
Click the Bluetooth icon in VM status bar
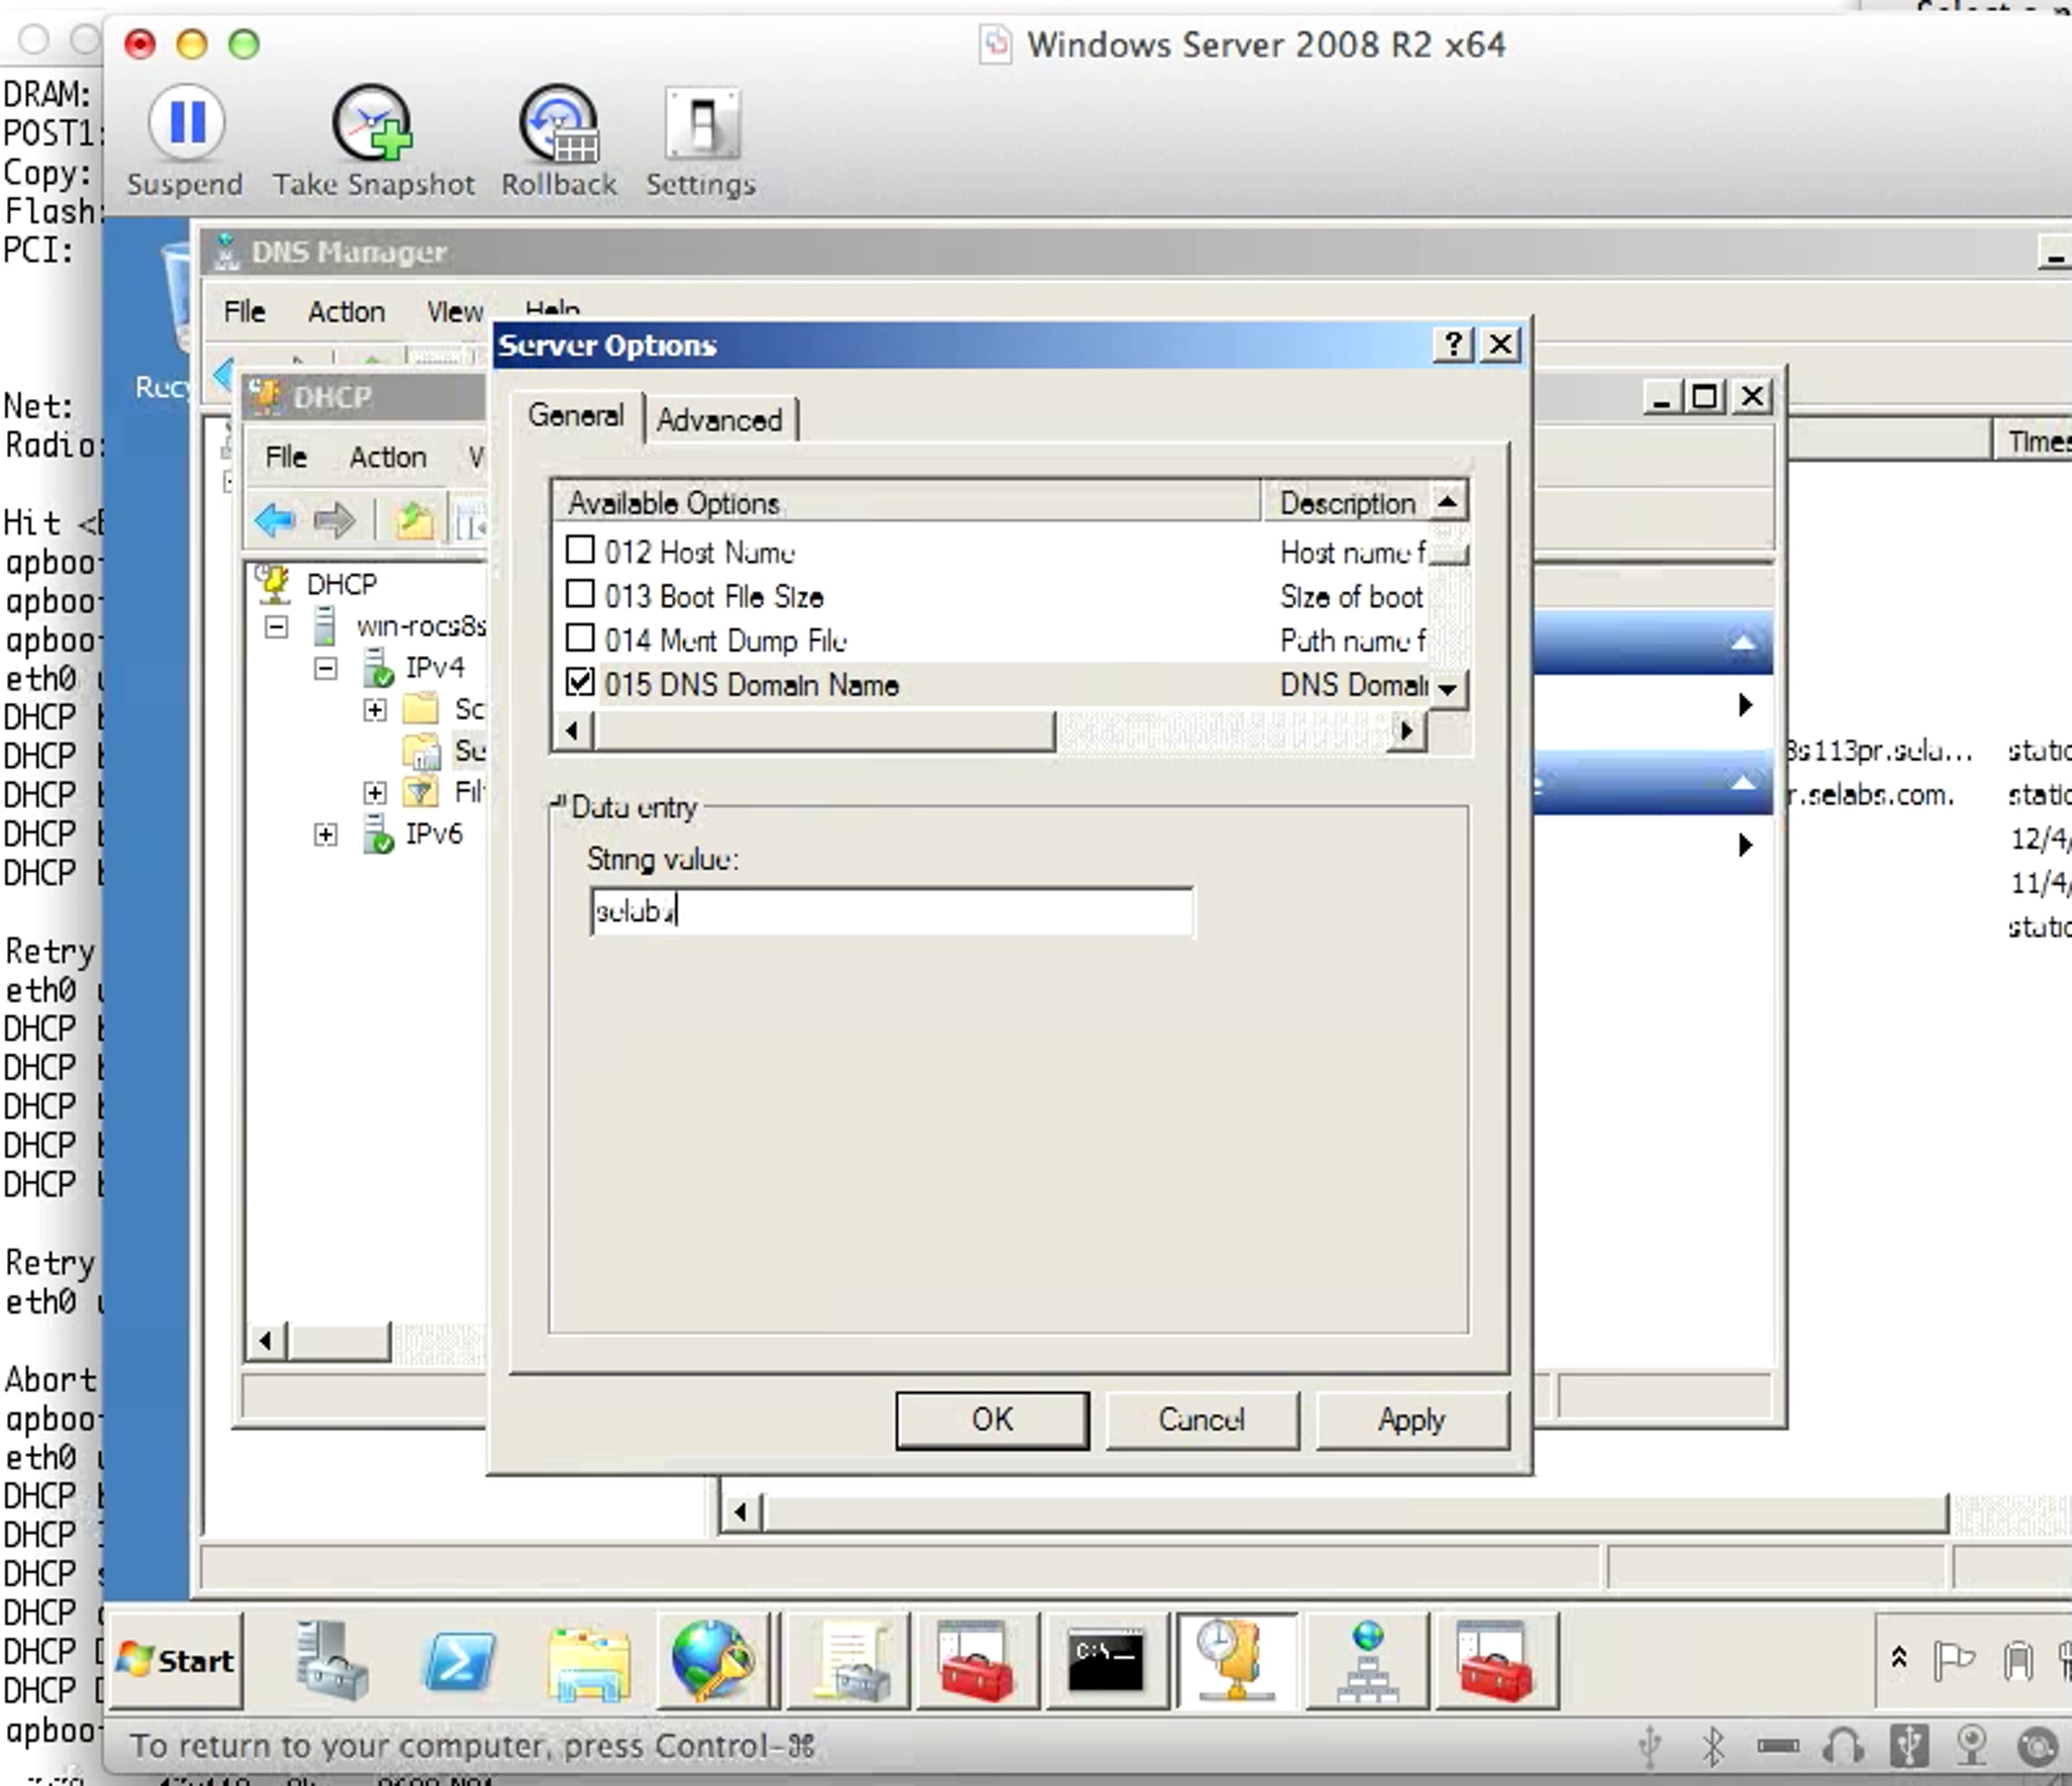pos(1713,1747)
